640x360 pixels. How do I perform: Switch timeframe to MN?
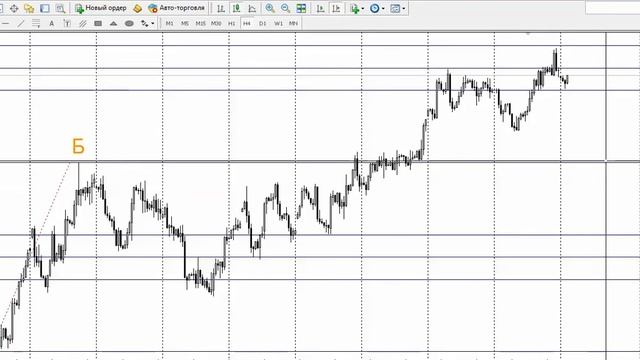pos(293,24)
